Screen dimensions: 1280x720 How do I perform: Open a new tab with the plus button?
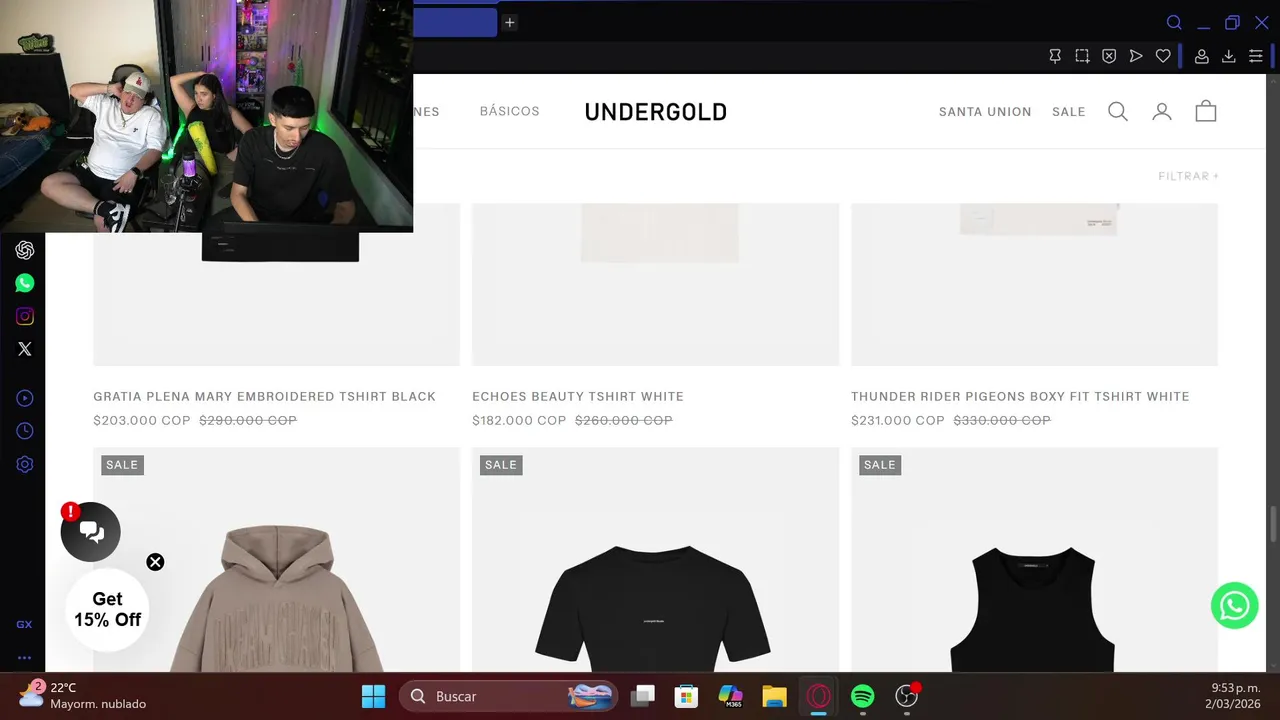click(509, 22)
